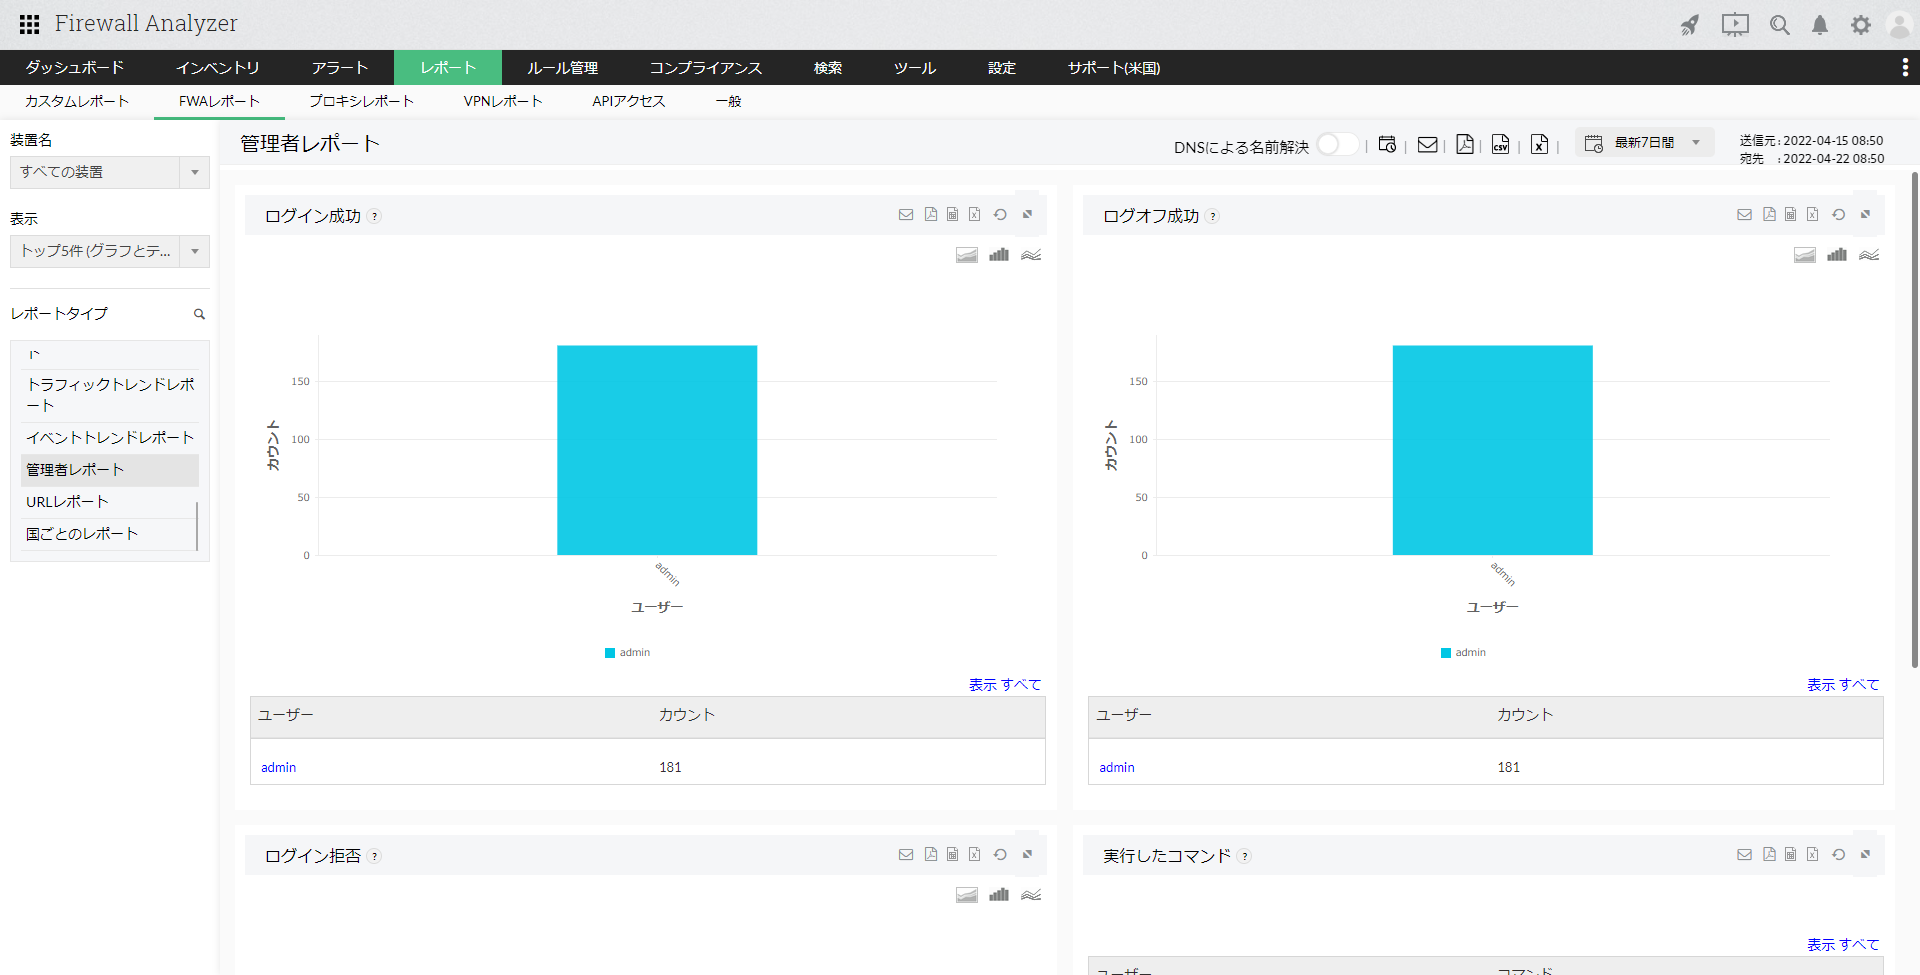1920x975 pixels.
Task: Switch to the VPNレポート sub-tab
Action: (x=503, y=101)
